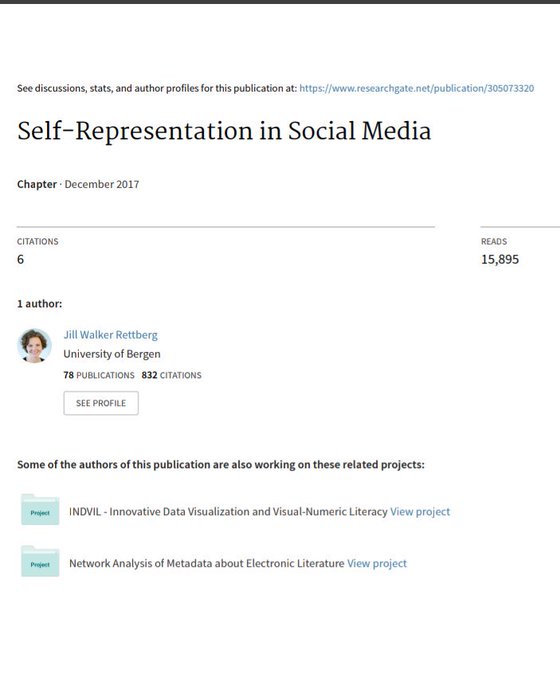Click the related projects heading text
This screenshot has height=680, width=560.
coord(221,464)
